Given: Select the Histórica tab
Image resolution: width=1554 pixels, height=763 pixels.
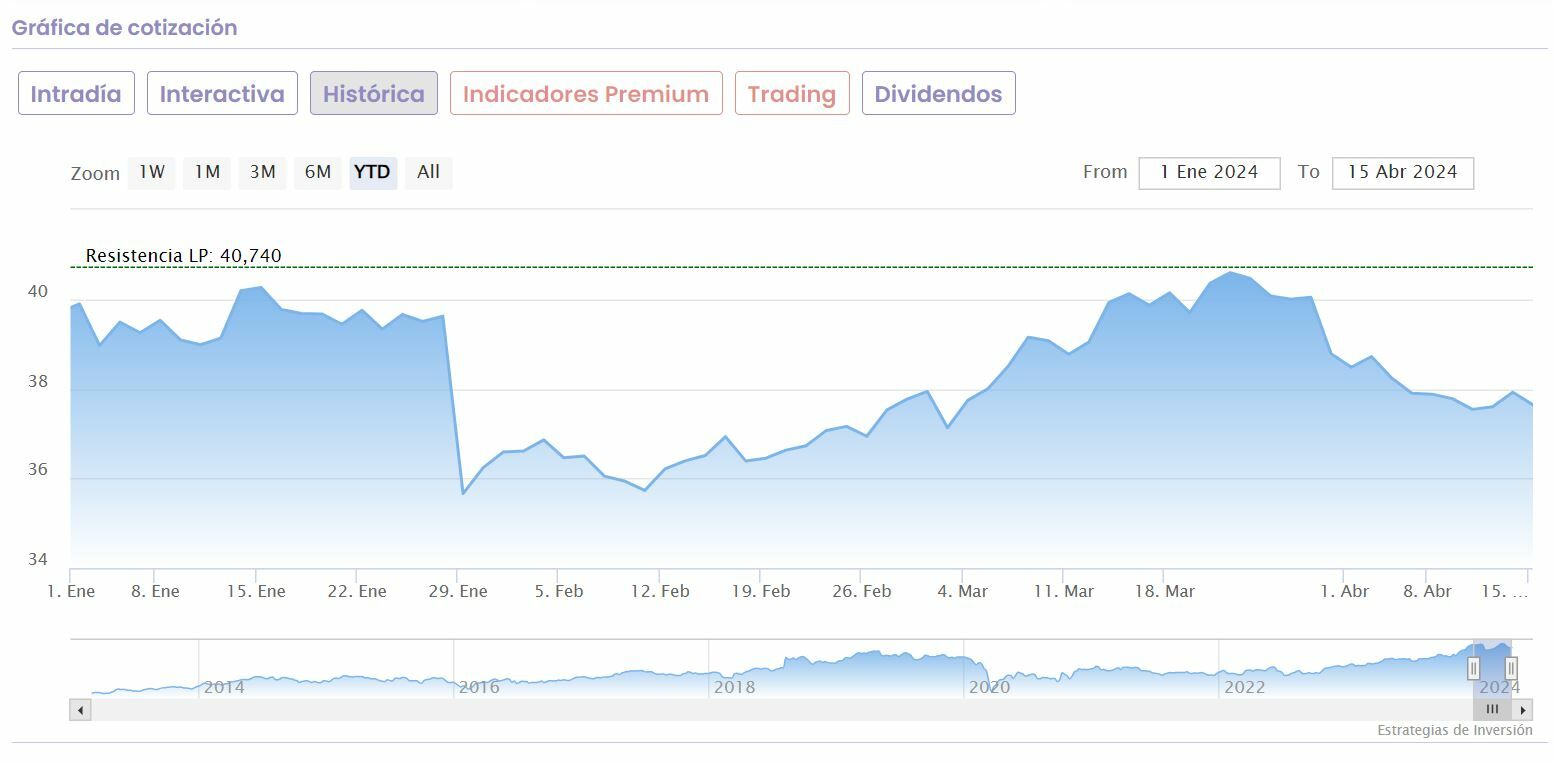Looking at the screenshot, I should 374,94.
